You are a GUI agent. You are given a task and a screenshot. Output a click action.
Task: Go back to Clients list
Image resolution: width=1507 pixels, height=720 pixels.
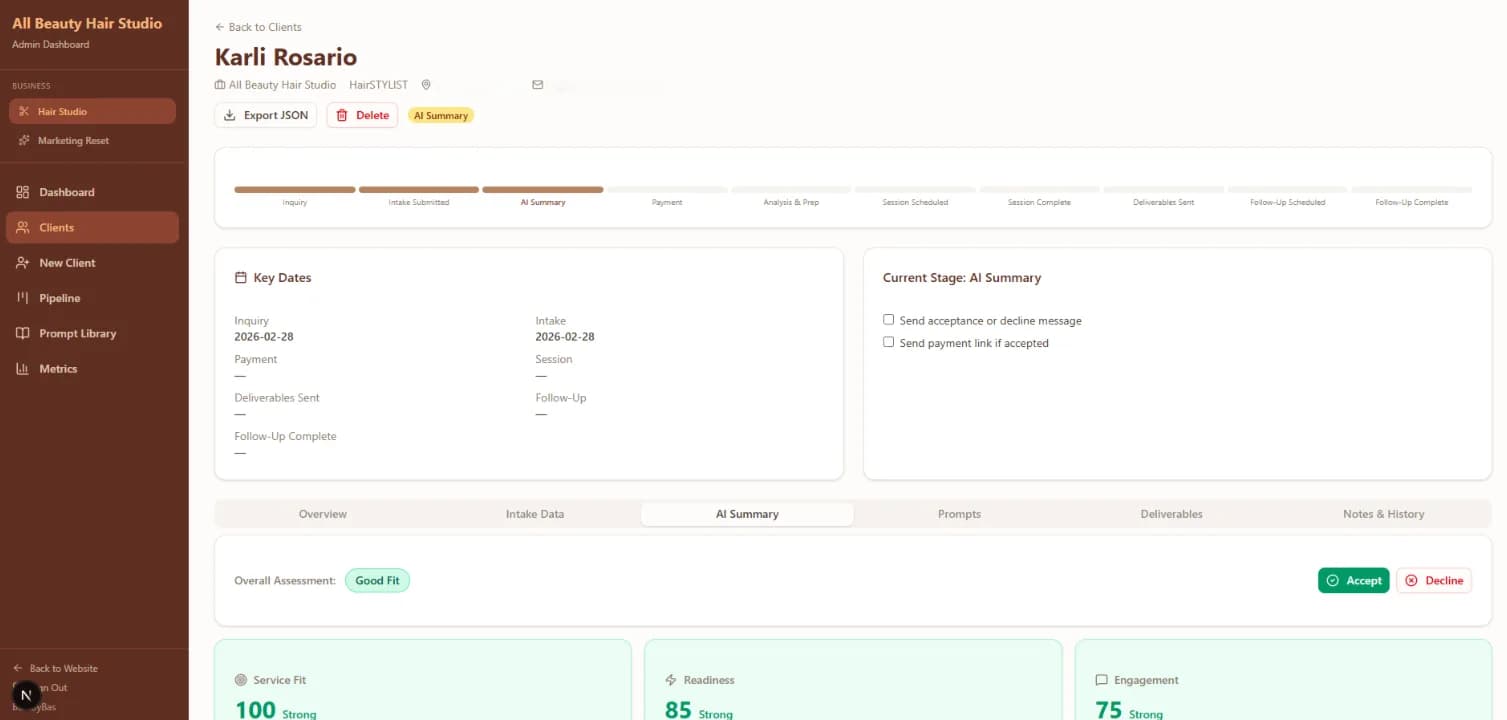pyautogui.click(x=258, y=27)
